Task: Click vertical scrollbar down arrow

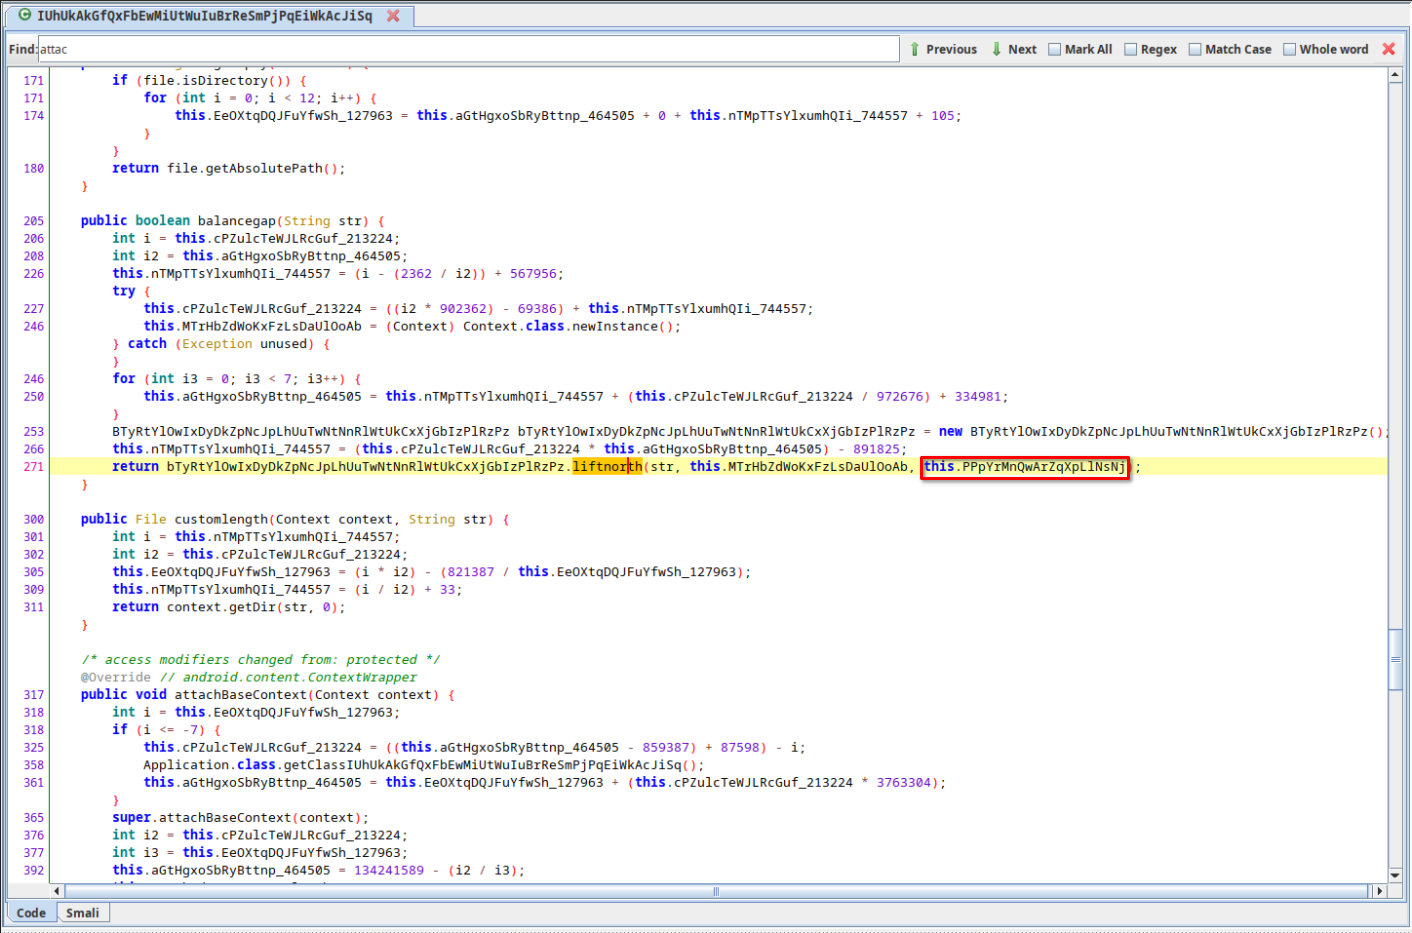Action: coord(1395,875)
